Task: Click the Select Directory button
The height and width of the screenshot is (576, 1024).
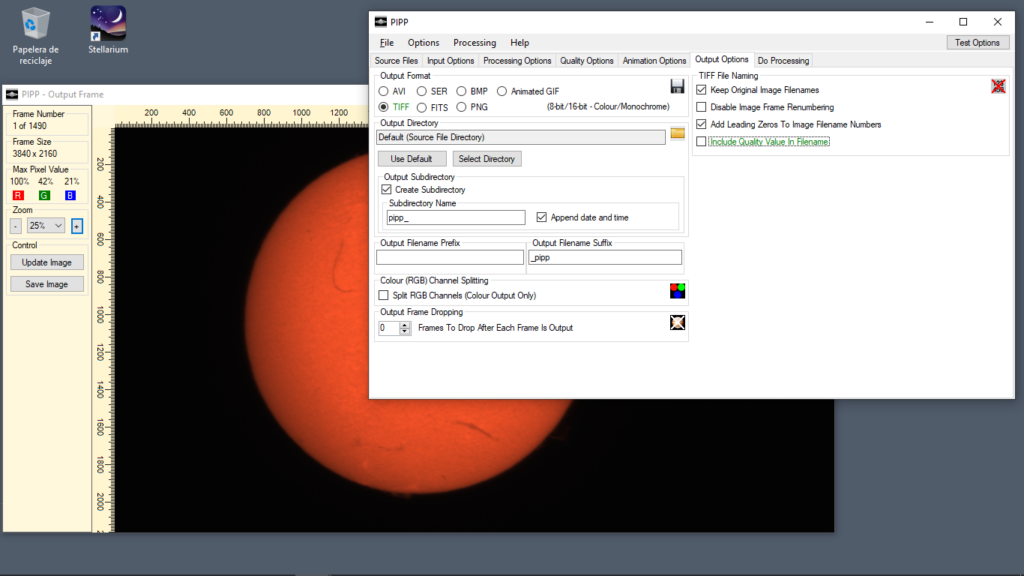Action: pos(487,159)
